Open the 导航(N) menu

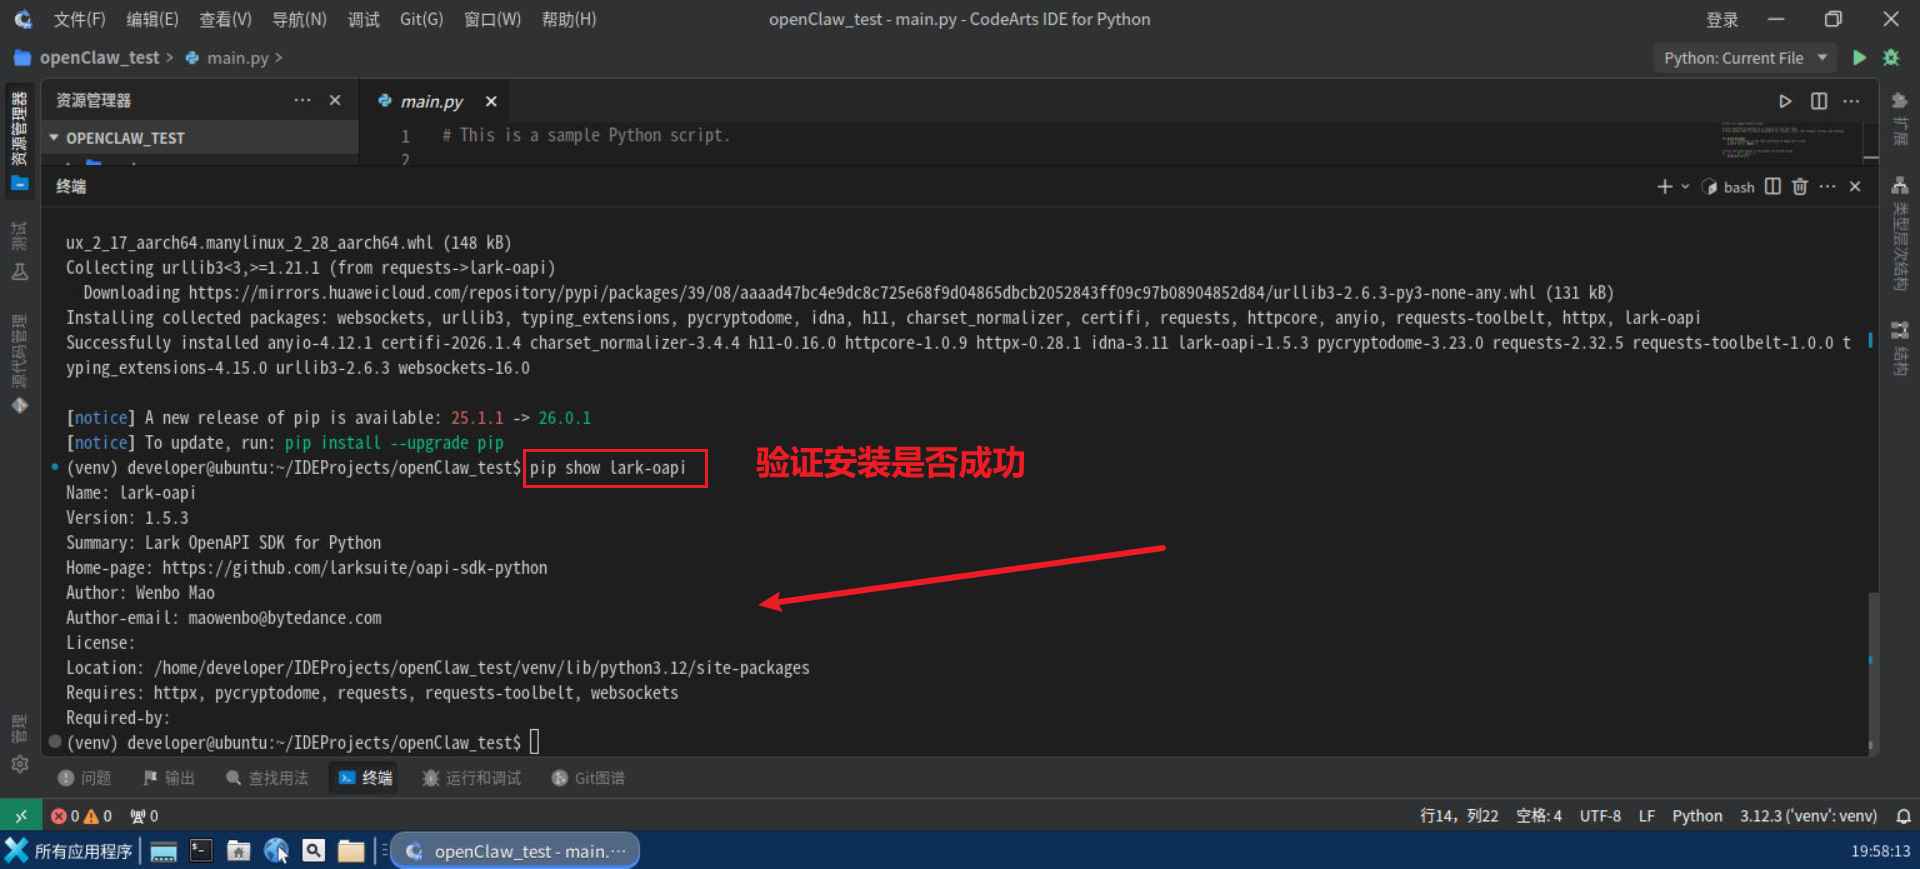point(299,19)
